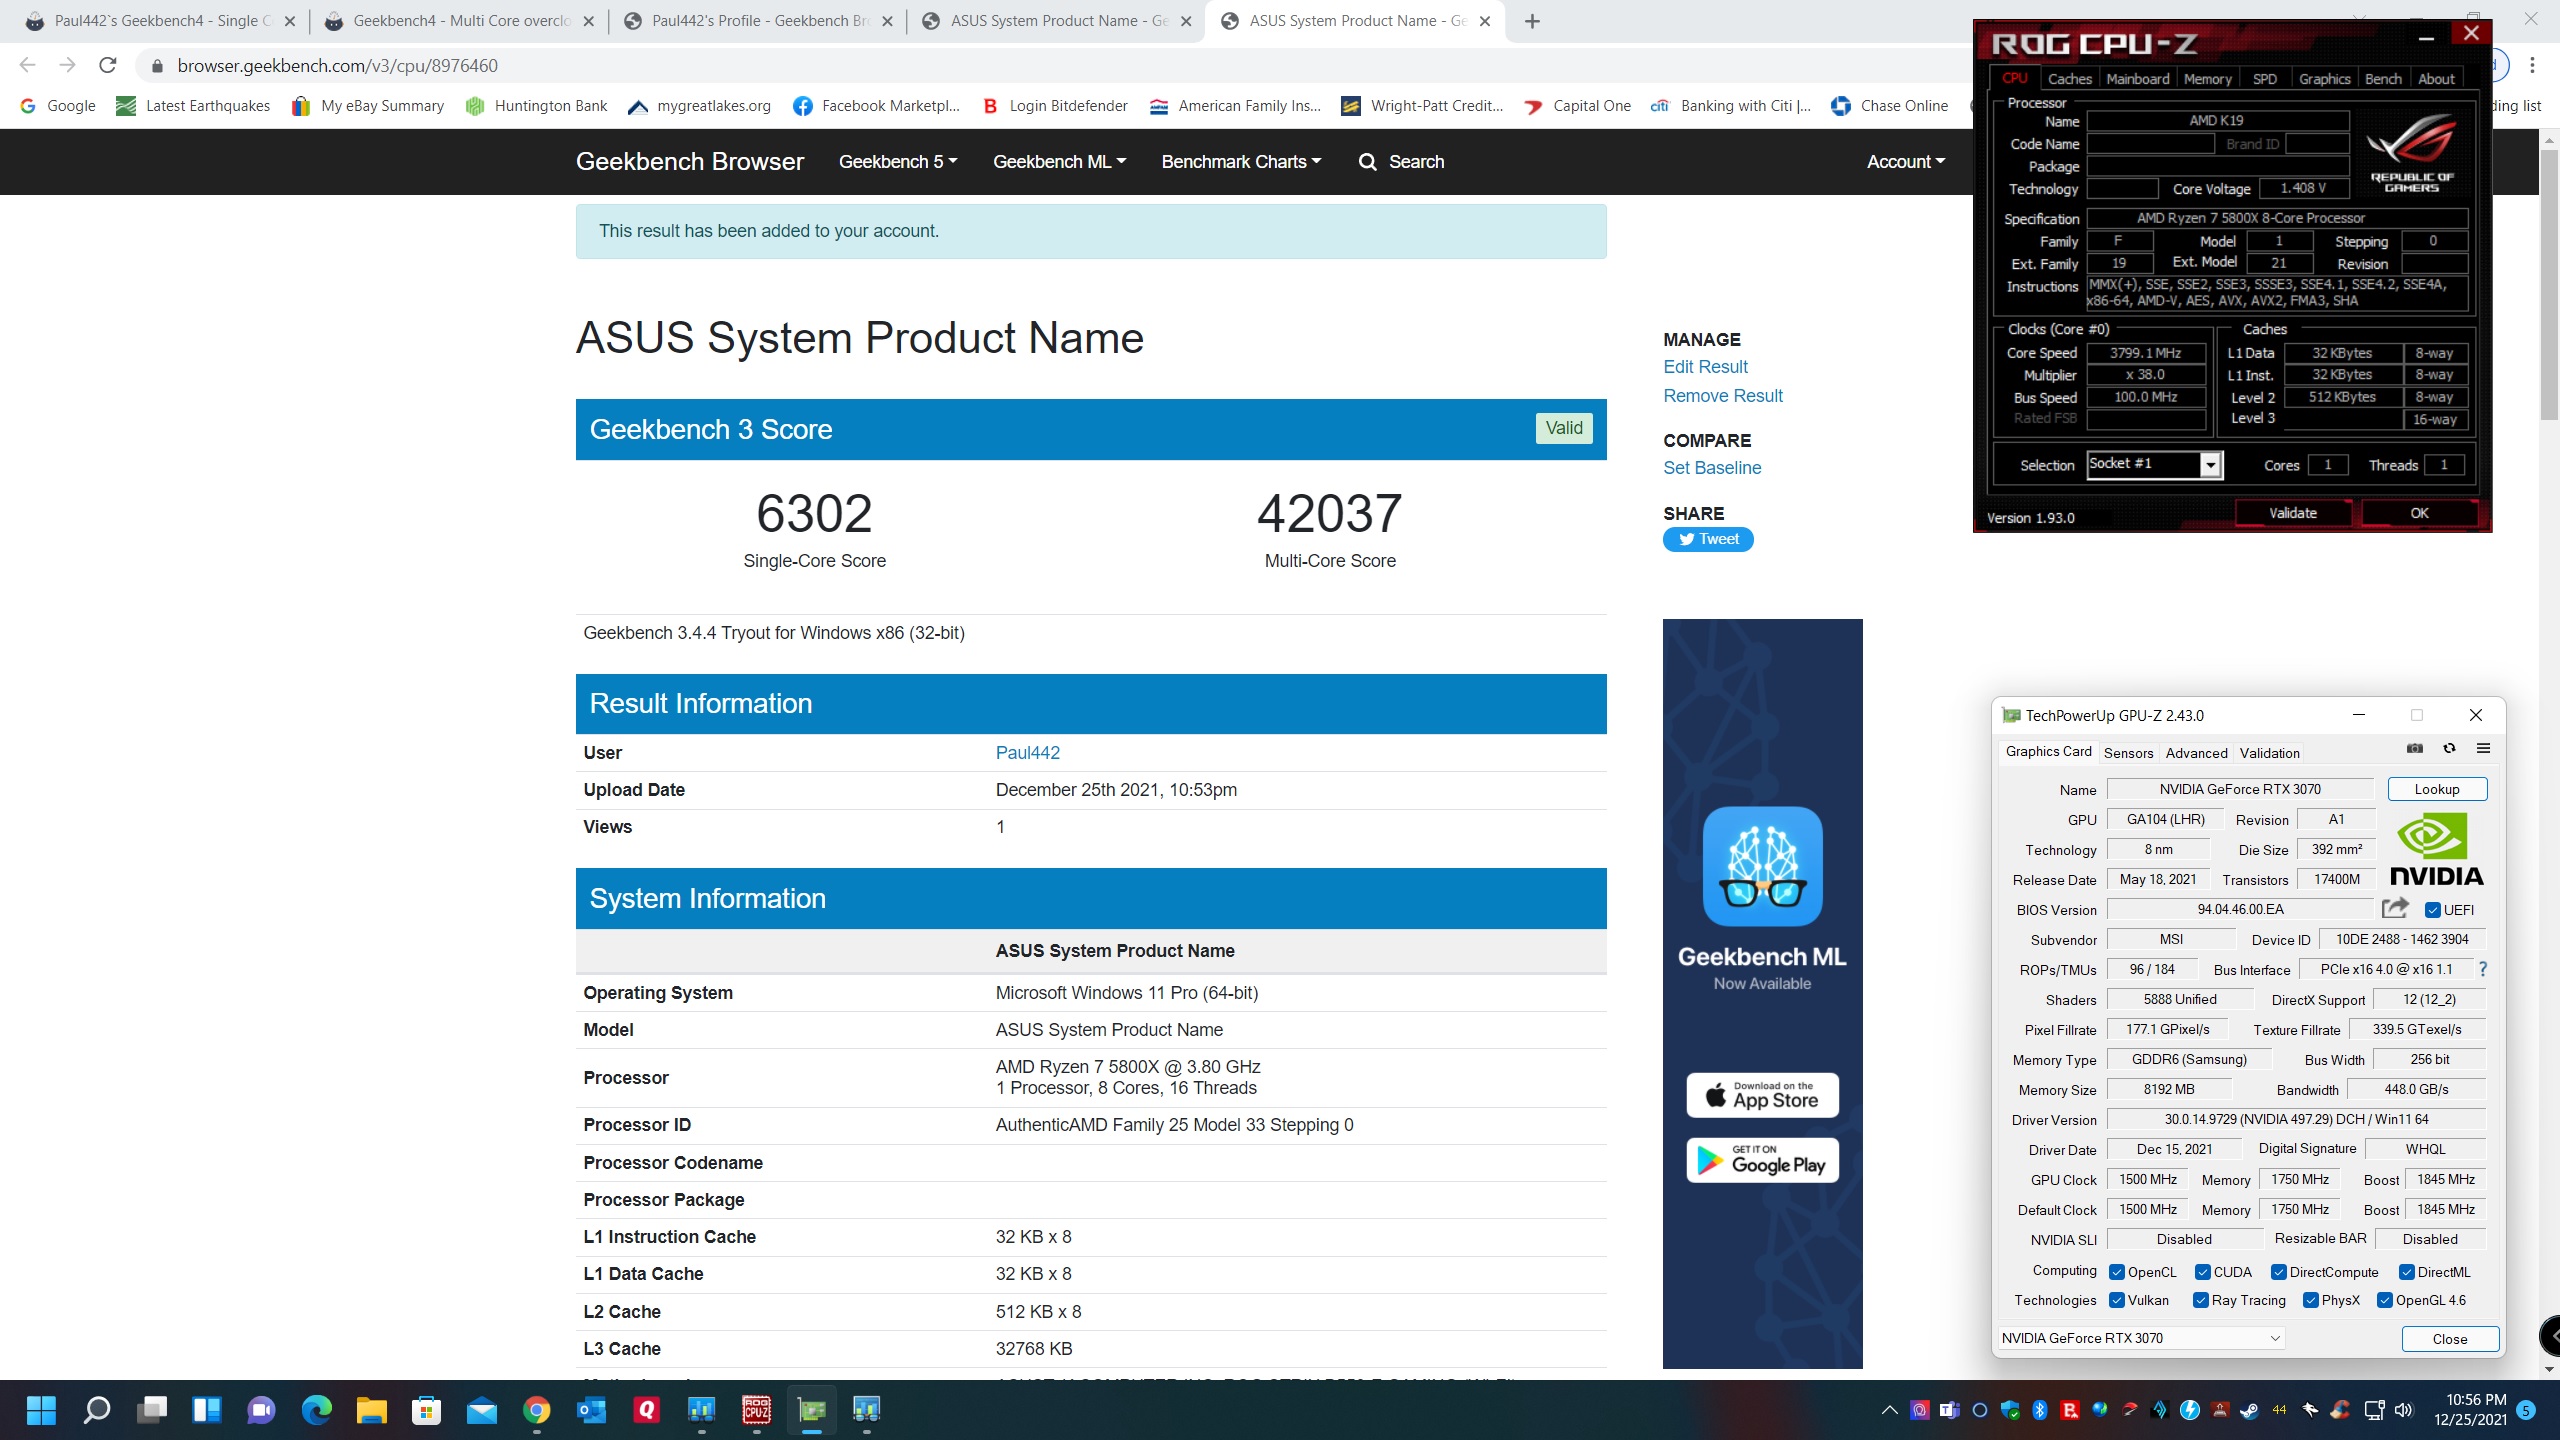Click the Windows Security shield tray icon
Viewport: 2560px width, 1440px height.
tap(2010, 1410)
